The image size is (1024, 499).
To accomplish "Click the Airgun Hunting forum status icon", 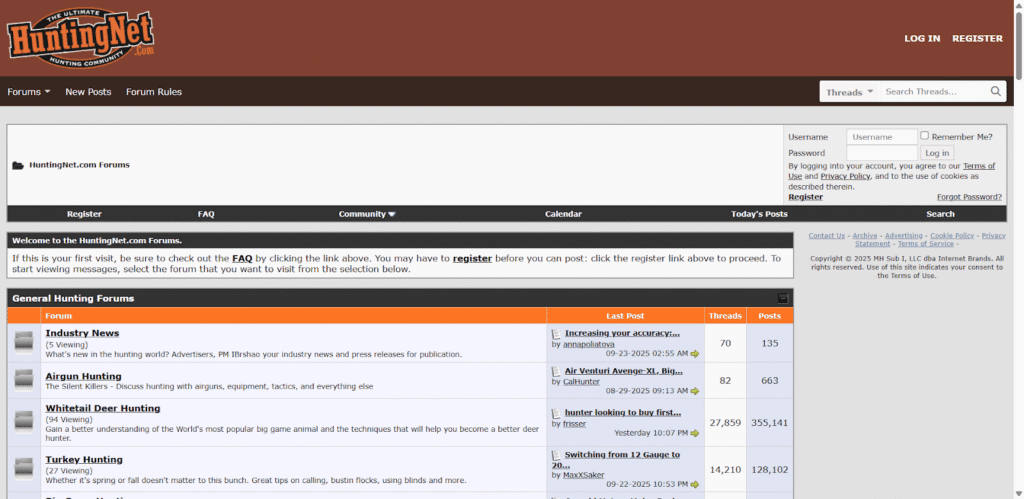I will pos(24,380).
